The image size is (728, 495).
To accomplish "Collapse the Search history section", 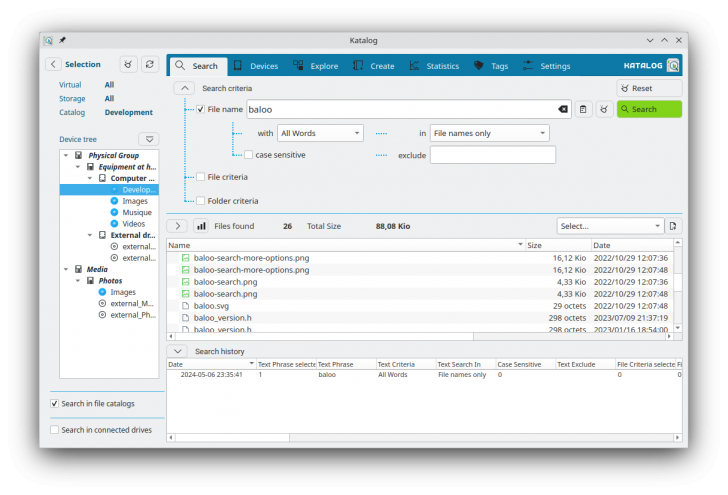I will pyautogui.click(x=177, y=351).
